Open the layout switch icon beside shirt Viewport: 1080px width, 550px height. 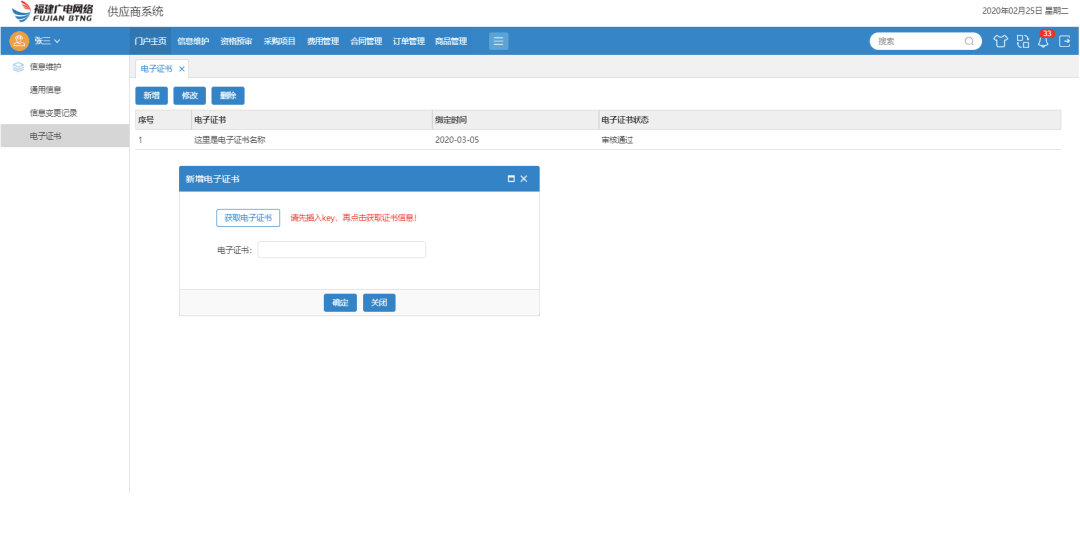[1023, 41]
